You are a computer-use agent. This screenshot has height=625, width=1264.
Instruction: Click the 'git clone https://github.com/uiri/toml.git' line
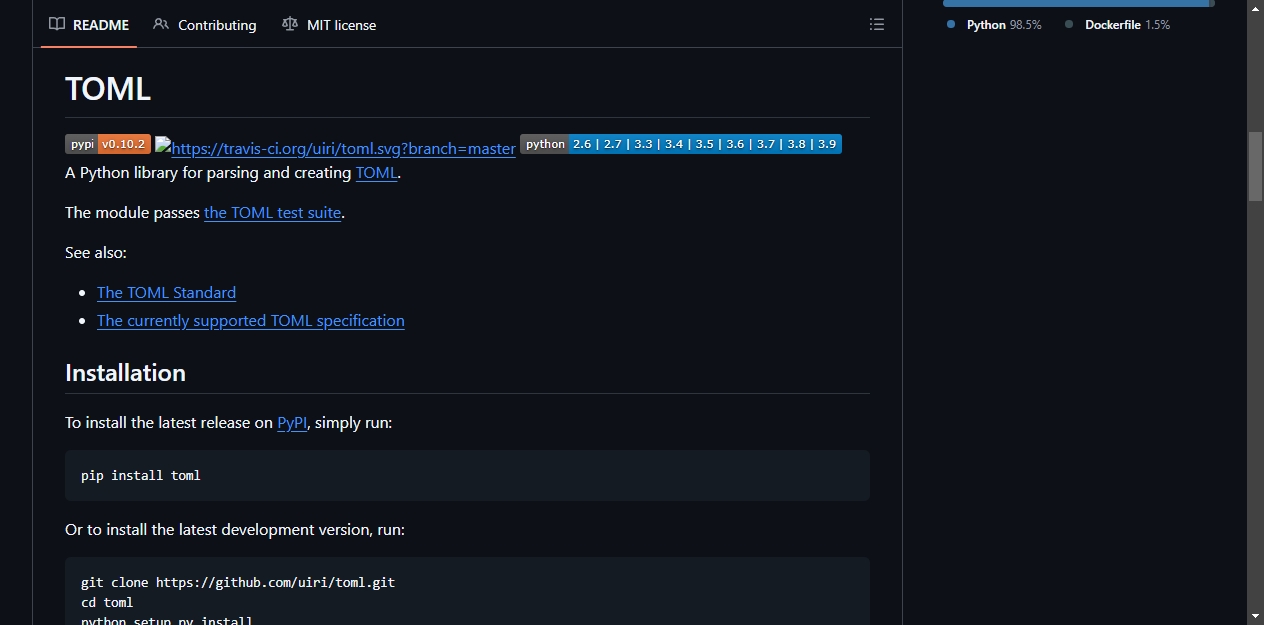click(238, 582)
